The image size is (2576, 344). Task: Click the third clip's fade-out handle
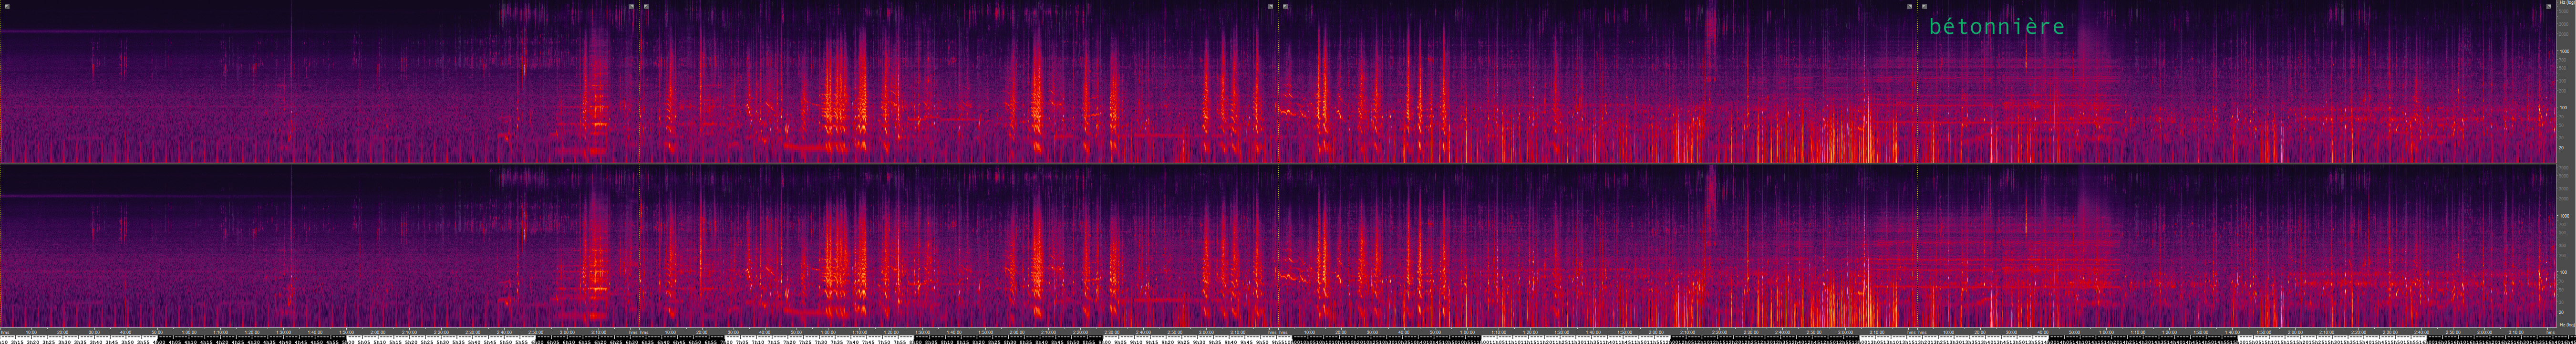(x=1909, y=7)
